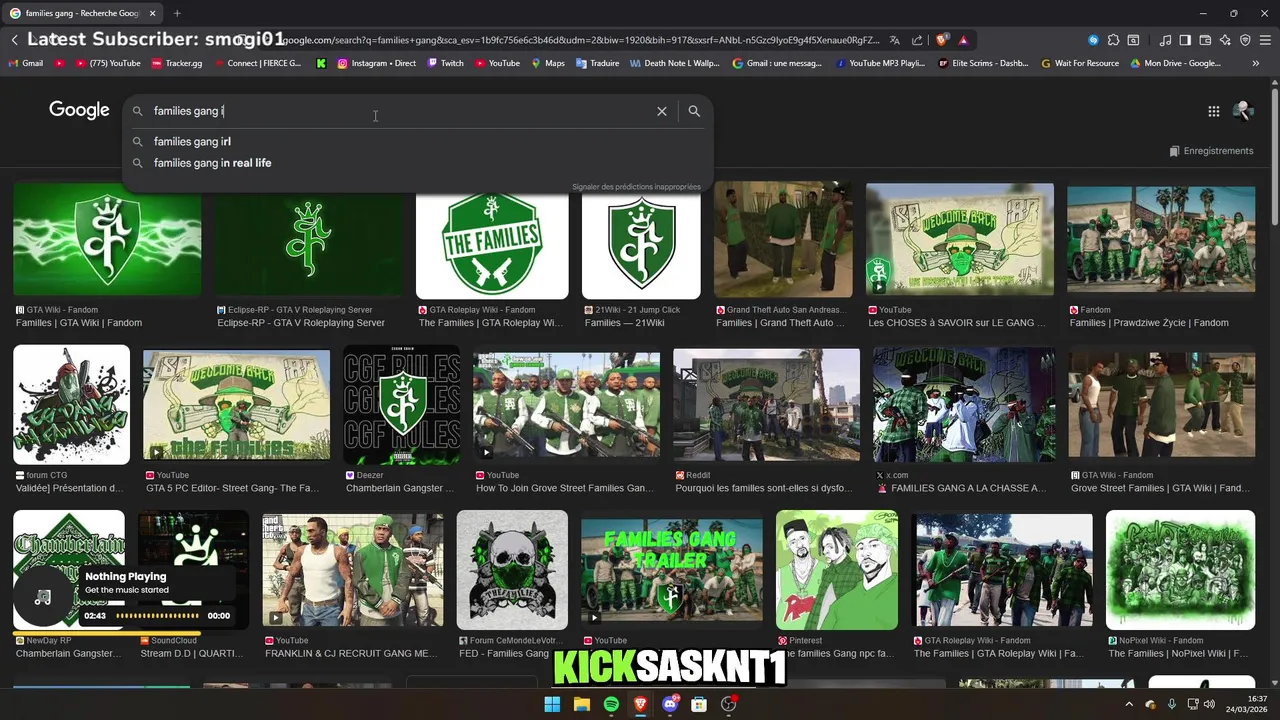Open the Brave Wallet icon
The width and height of the screenshot is (1280, 720).
coord(1205,40)
